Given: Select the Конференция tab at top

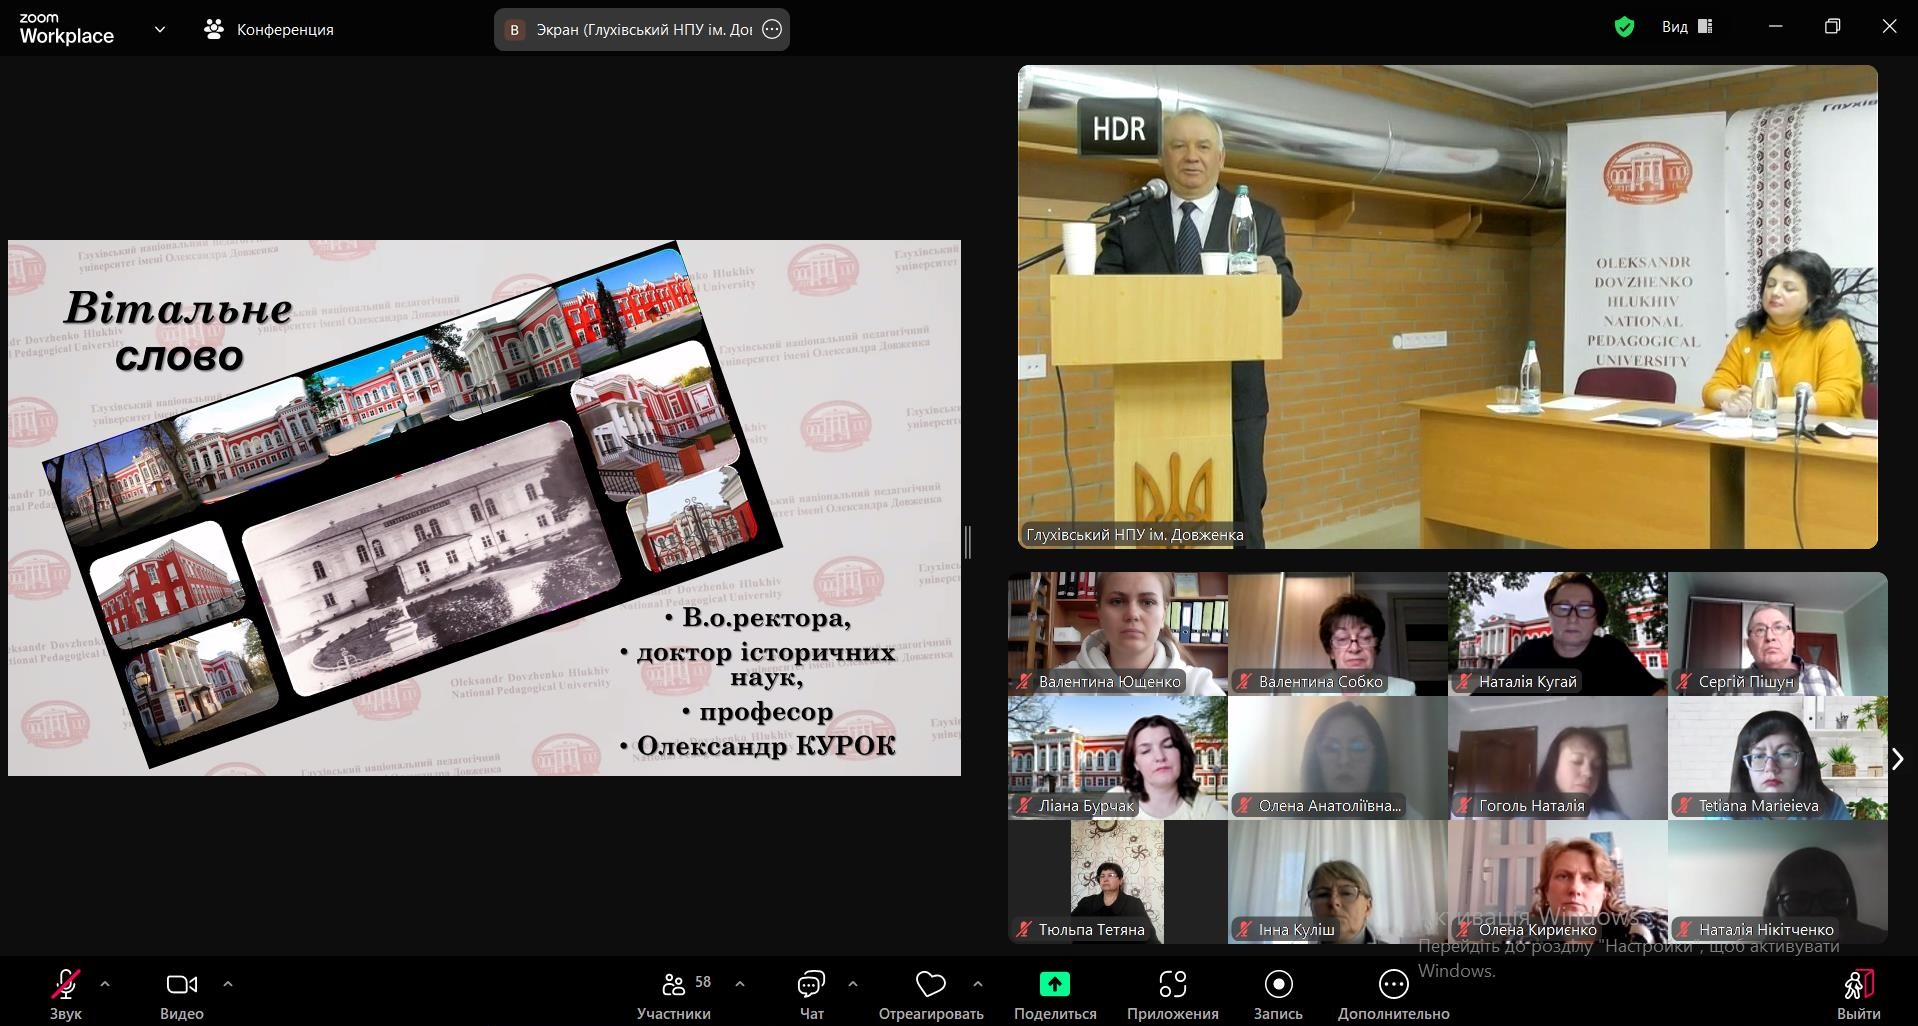Looking at the screenshot, I should click(269, 29).
